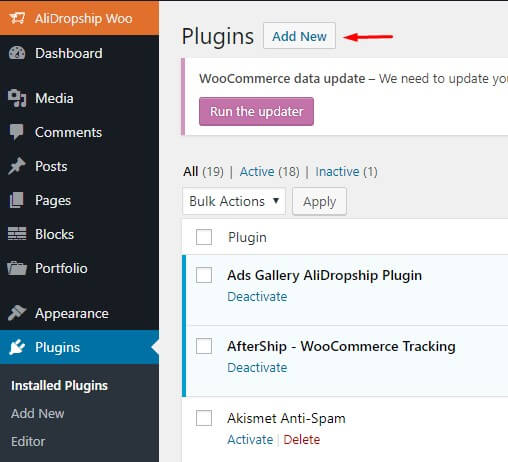Tick the AfterShip WooCommerce Tracking checkbox
The height and width of the screenshot is (462, 508).
pos(204,346)
